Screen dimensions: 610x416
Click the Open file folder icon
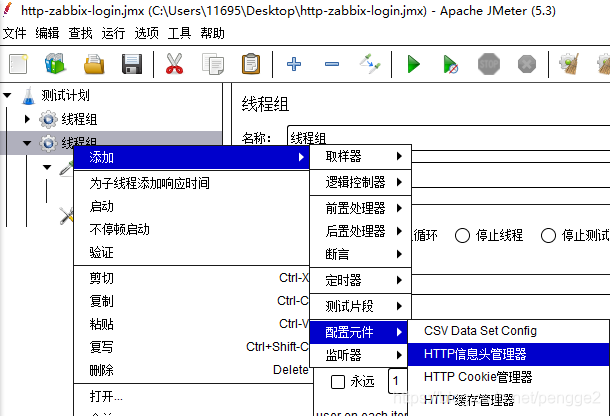pyautogui.click(x=94, y=64)
